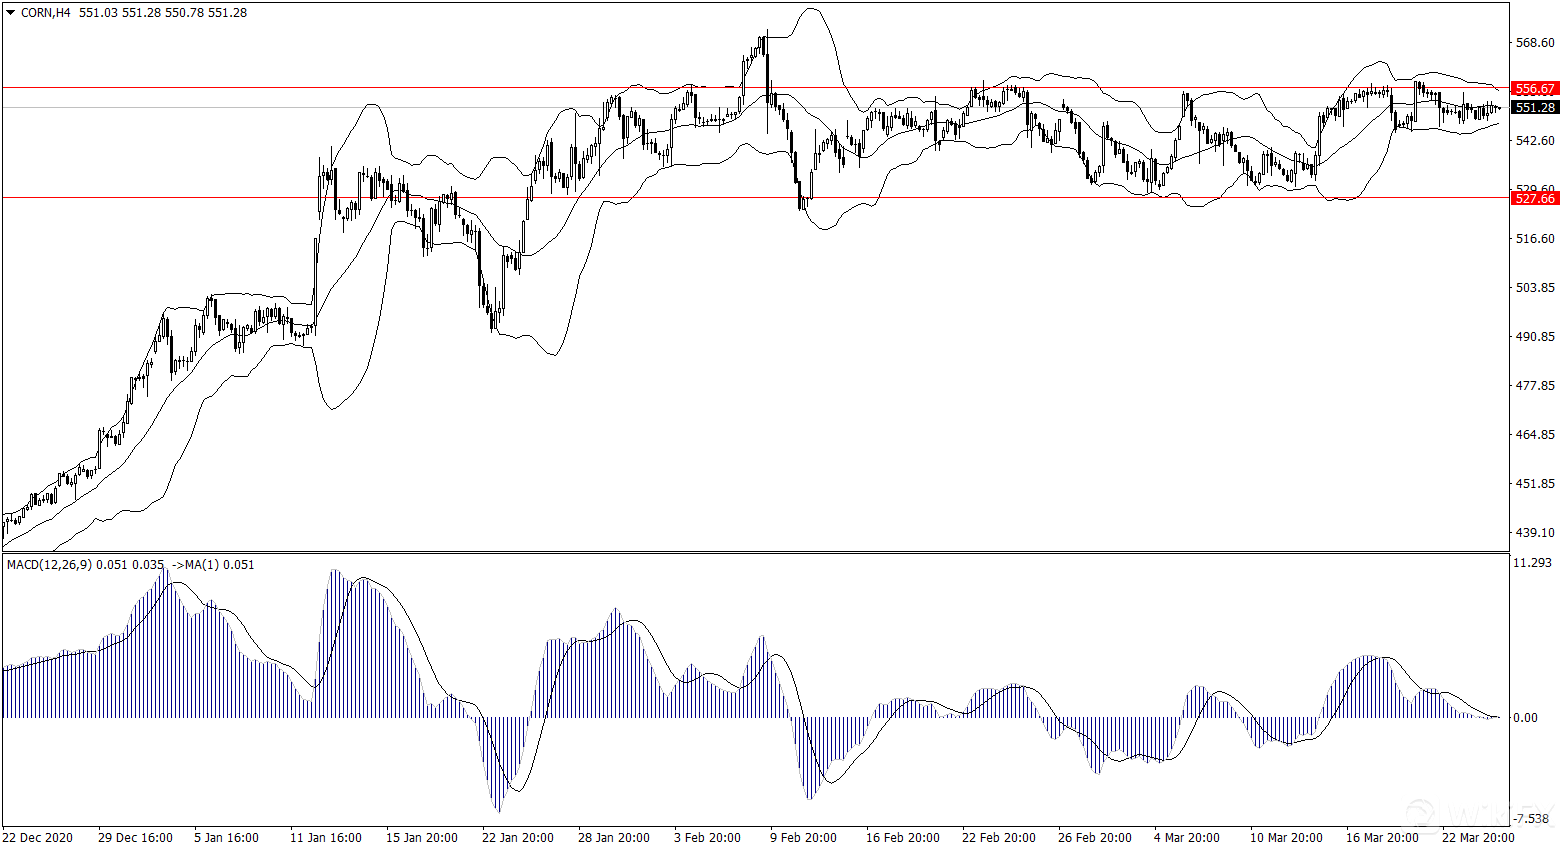Click the CORN,H4 symbol title text
The width and height of the screenshot is (1566, 850).
tap(46, 13)
